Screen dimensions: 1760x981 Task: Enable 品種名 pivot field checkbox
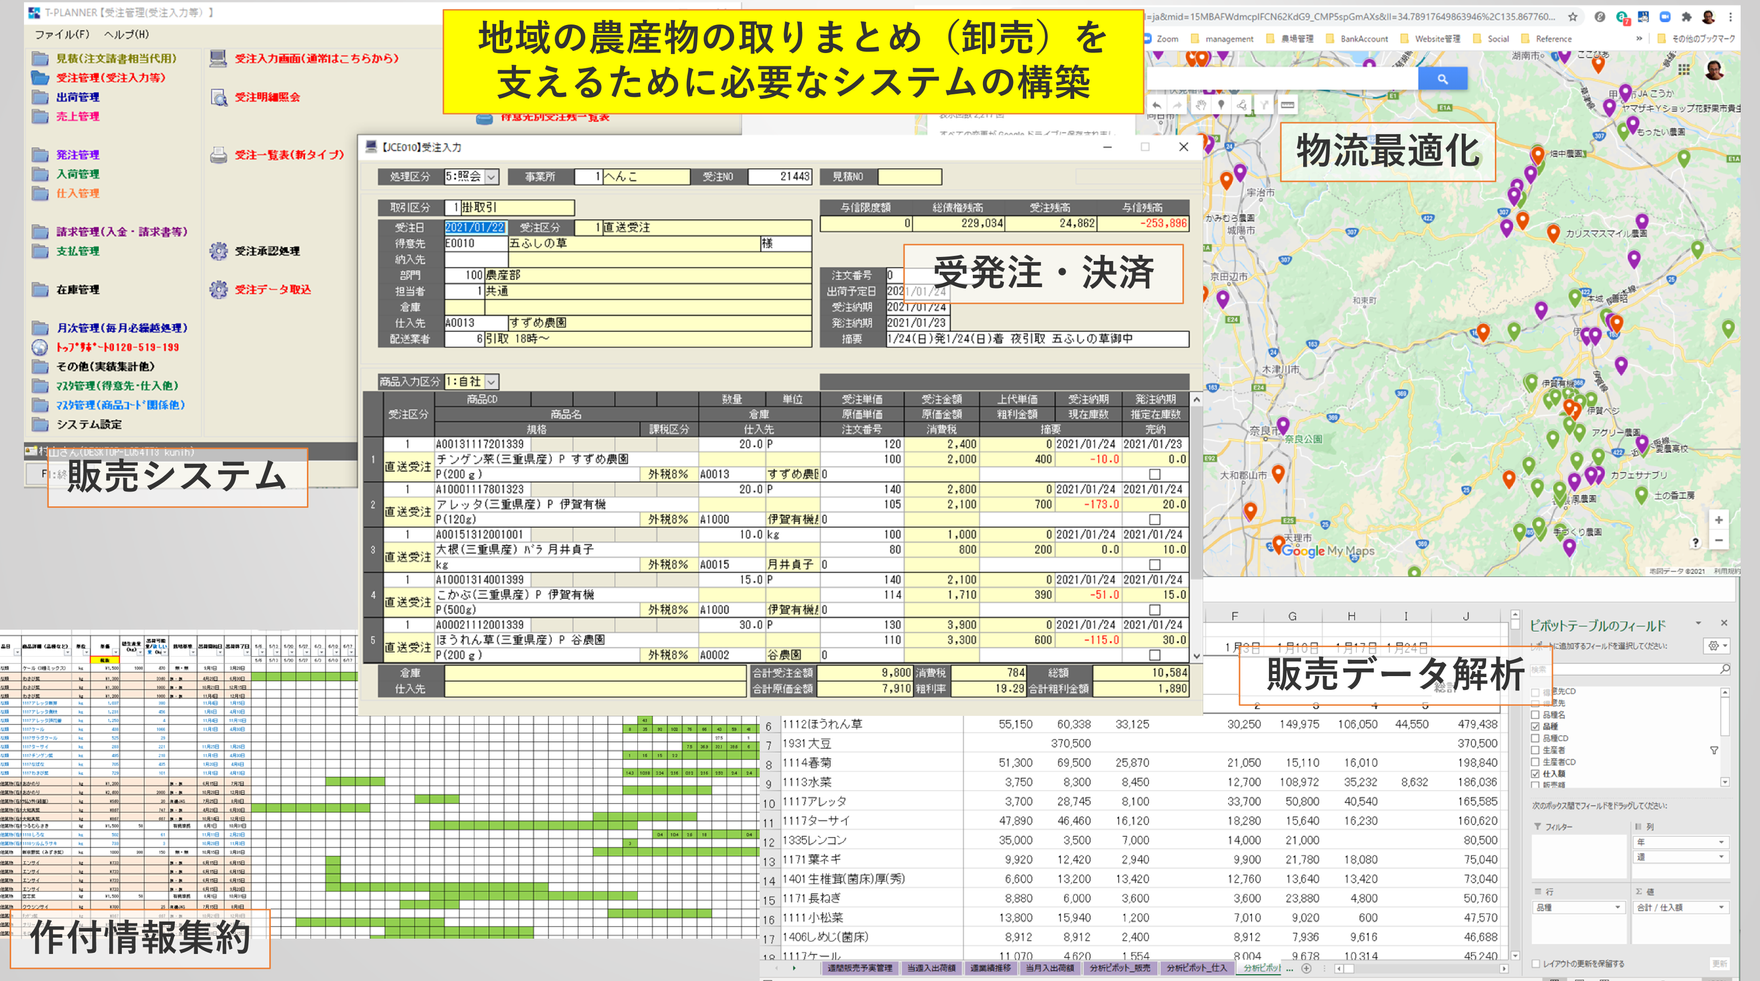point(1536,715)
